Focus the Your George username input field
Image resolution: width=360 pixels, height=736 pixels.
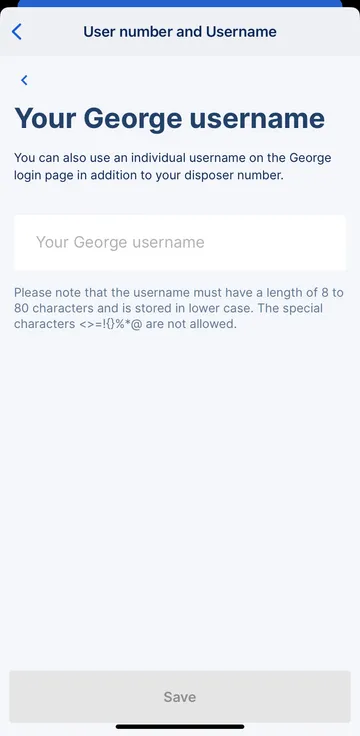[x=180, y=243]
